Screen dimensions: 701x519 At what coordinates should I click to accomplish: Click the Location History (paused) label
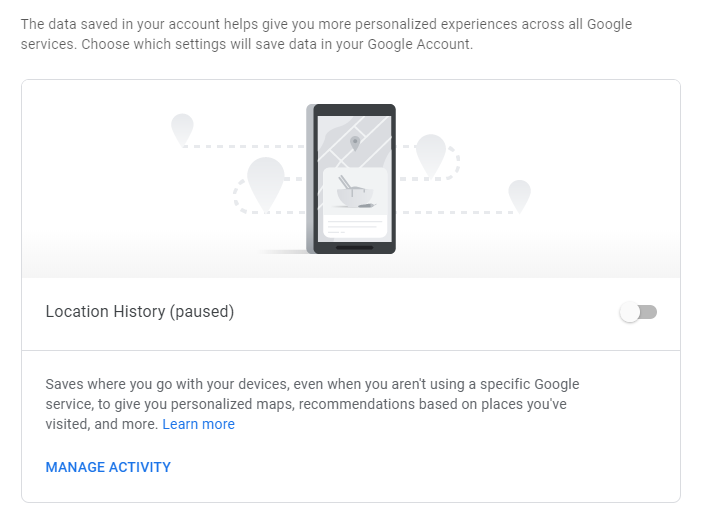[140, 312]
